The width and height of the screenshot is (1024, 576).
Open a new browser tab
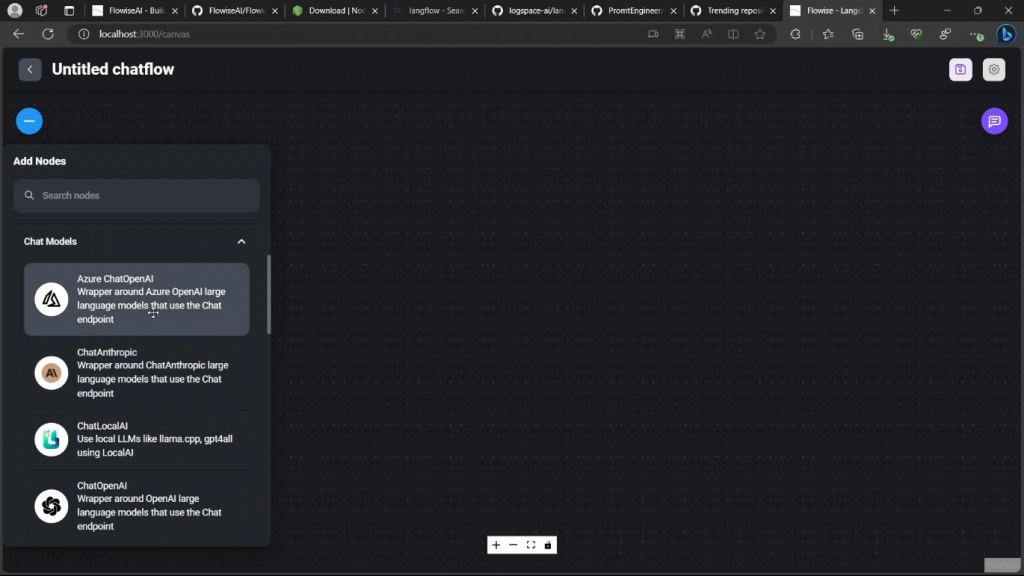pyautogui.click(x=894, y=10)
